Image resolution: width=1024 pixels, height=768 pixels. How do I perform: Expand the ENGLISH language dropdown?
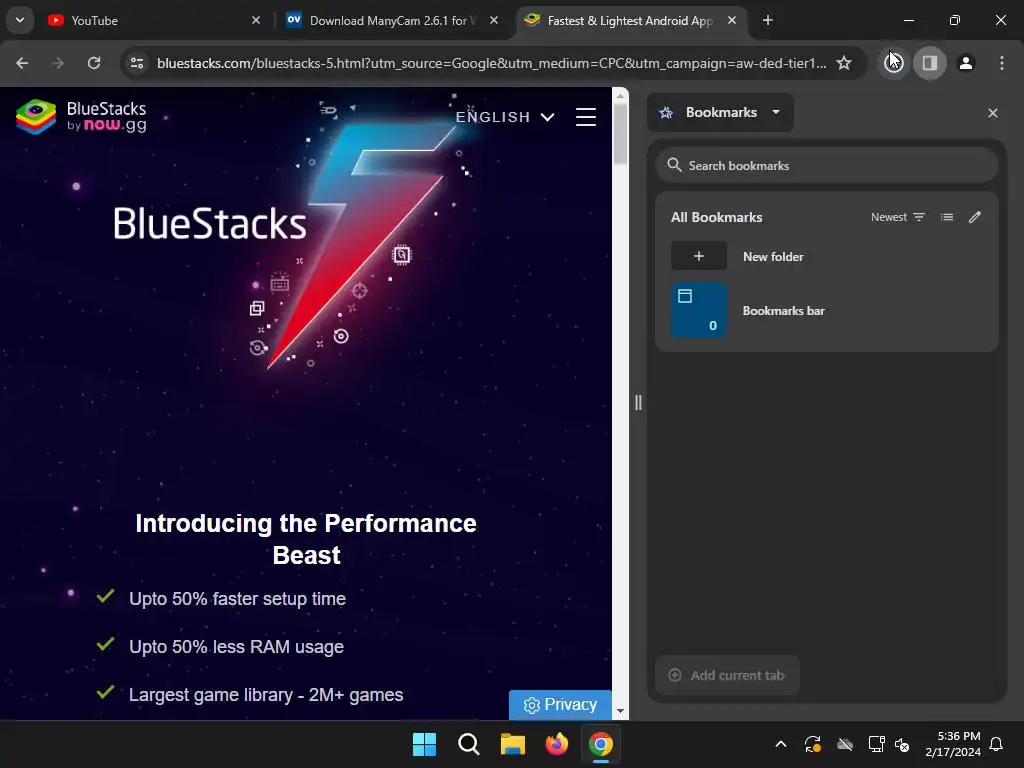coord(505,117)
